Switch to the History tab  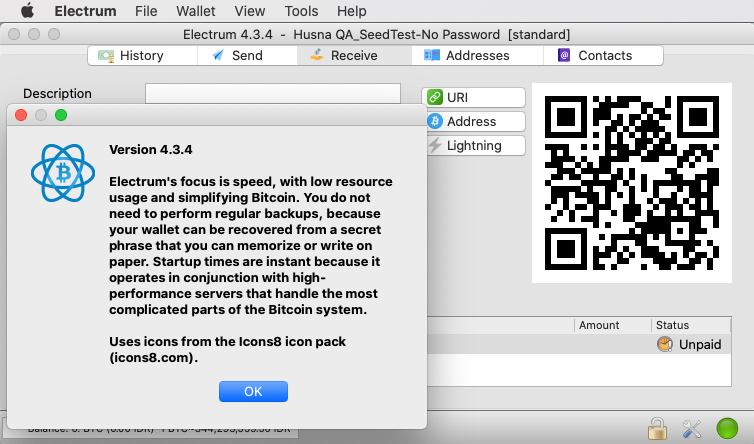(142, 55)
